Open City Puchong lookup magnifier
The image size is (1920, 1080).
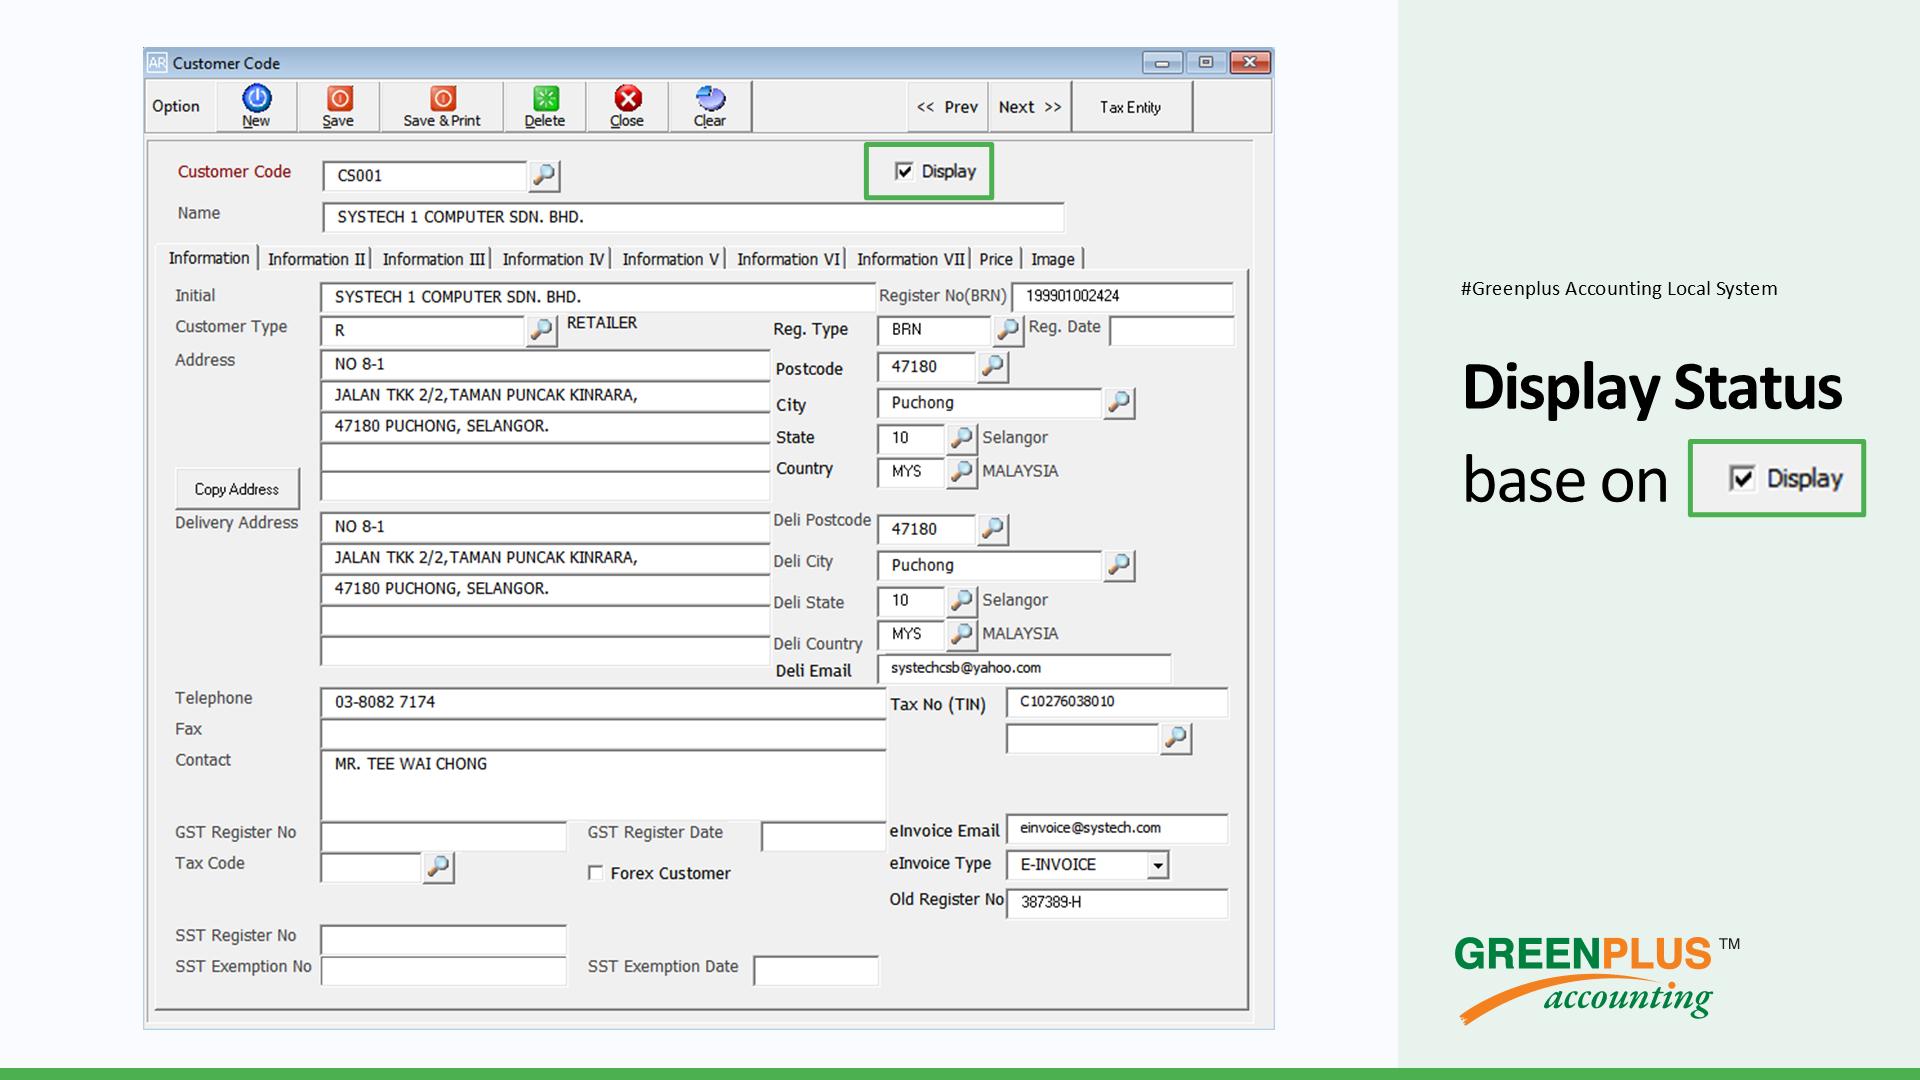[x=1119, y=403]
